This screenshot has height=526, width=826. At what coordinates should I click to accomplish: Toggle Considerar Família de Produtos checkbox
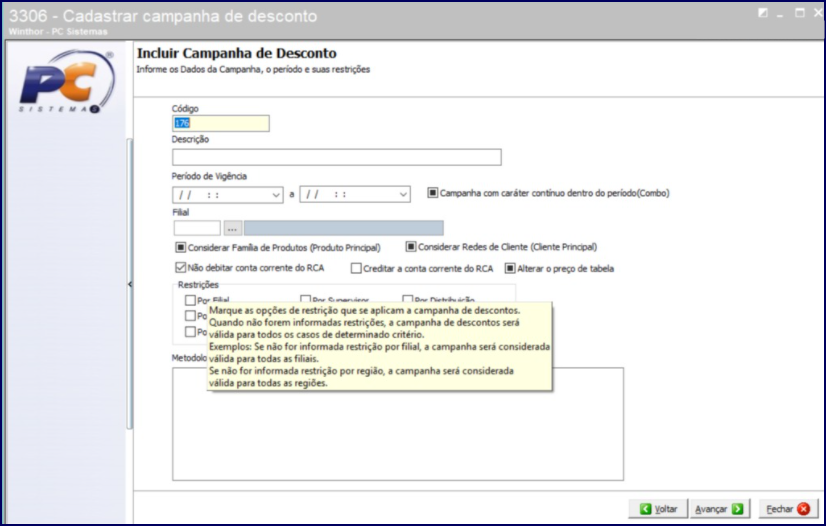click(x=181, y=247)
